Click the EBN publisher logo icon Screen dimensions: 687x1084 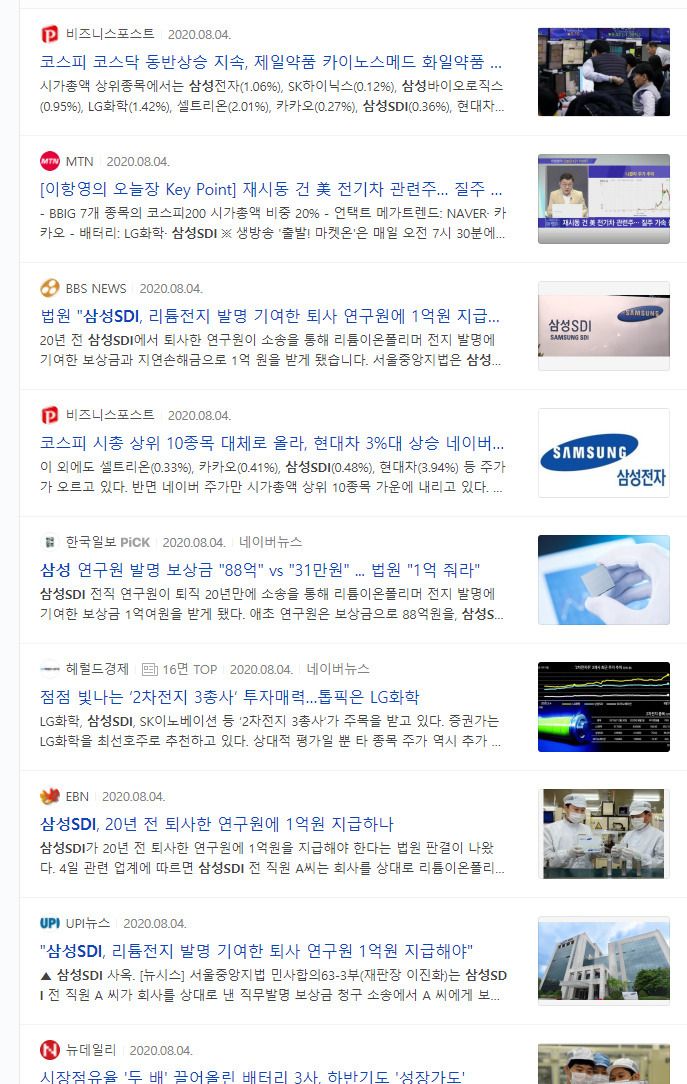point(50,796)
